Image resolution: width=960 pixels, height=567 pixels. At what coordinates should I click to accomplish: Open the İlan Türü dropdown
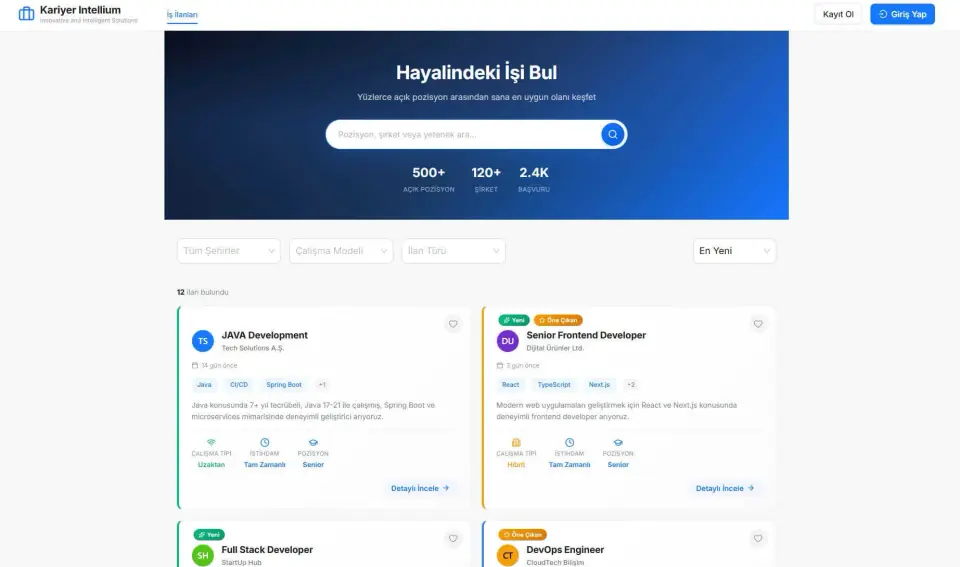453,251
